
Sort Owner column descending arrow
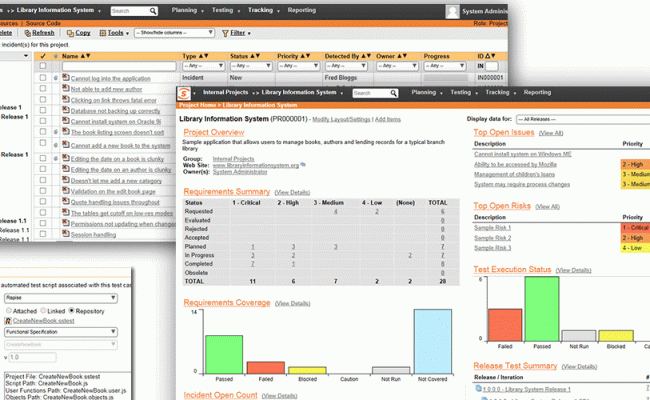tap(405, 56)
